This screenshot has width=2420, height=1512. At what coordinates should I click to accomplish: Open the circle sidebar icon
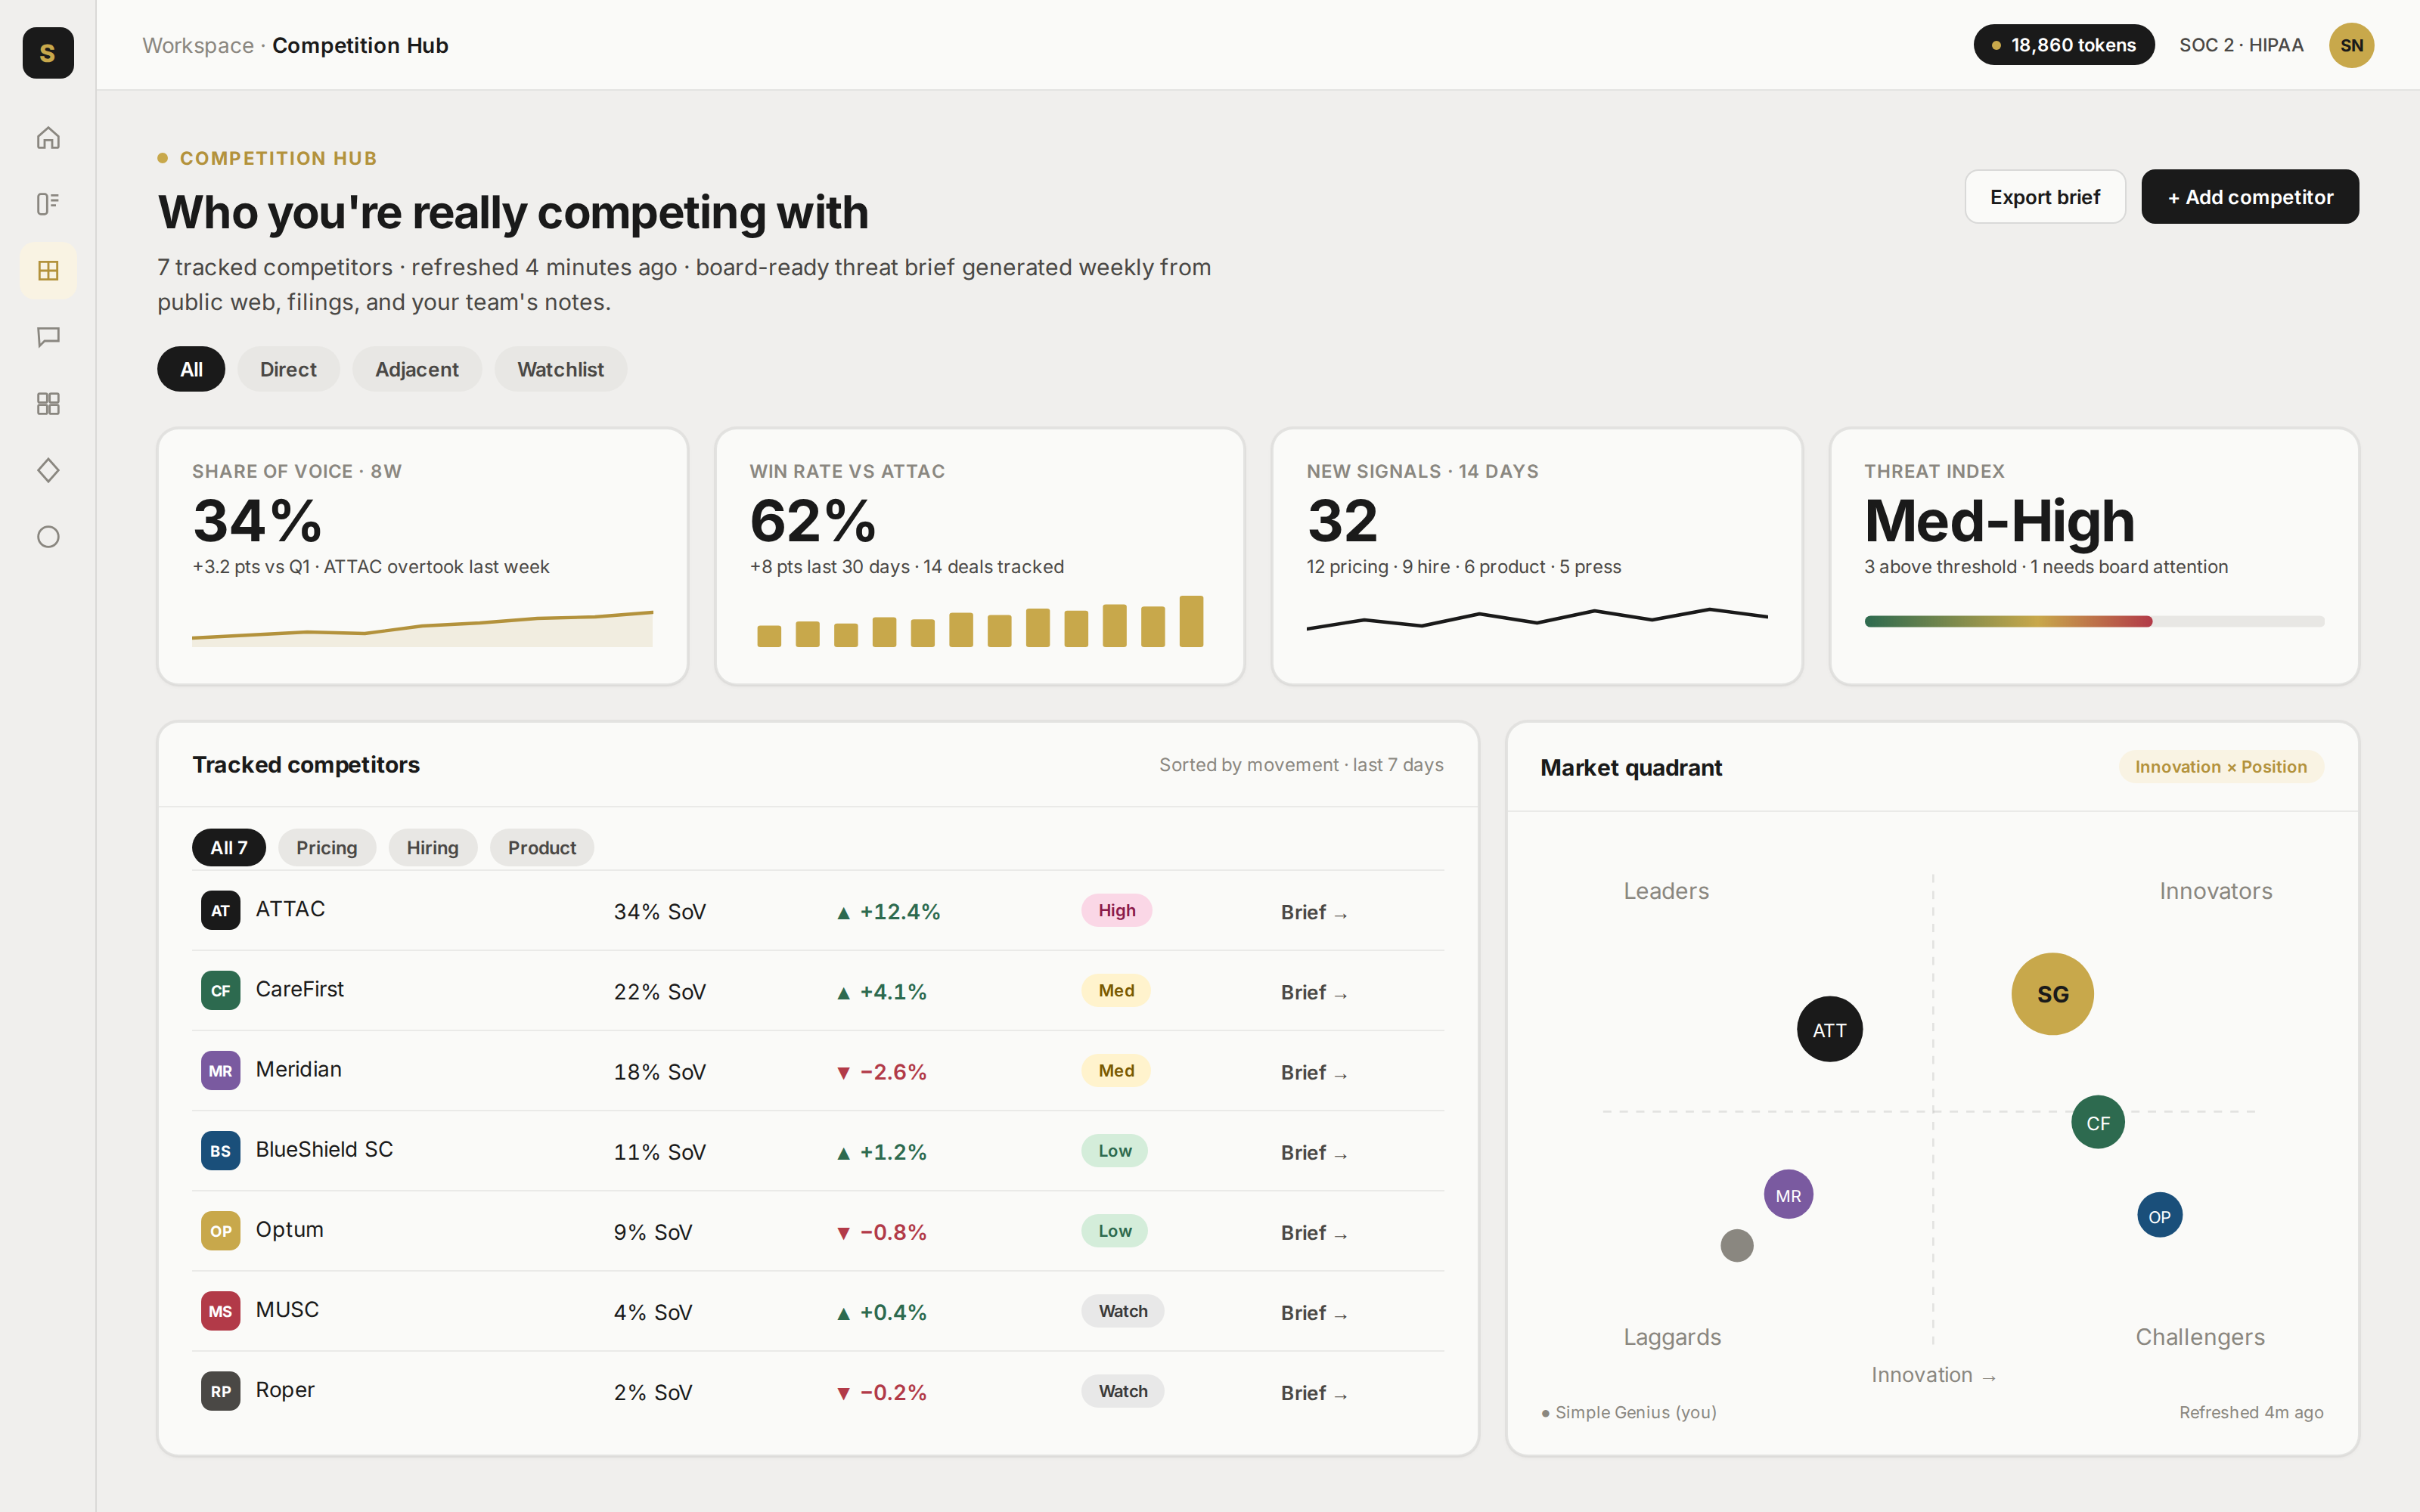[x=48, y=537]
